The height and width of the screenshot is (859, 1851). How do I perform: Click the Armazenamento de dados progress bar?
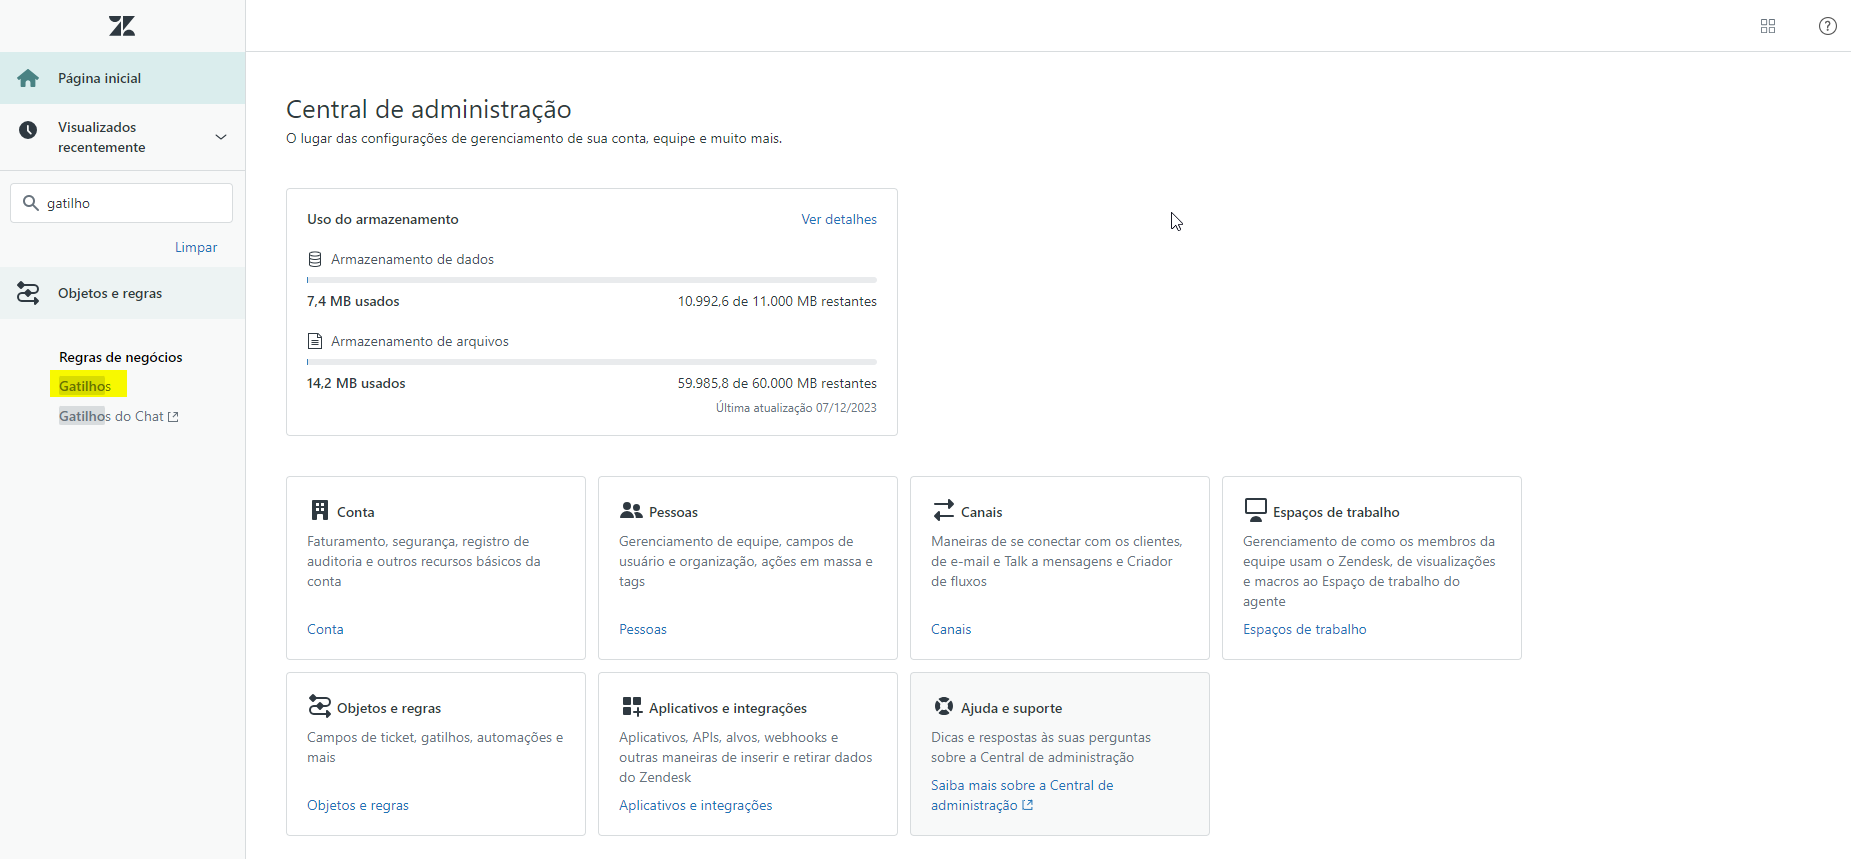click(591, 280)
